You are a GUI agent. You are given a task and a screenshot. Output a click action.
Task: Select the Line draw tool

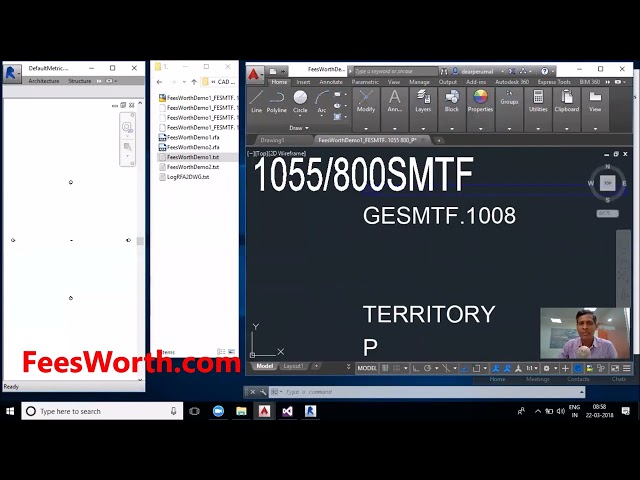(x=256, y=101)
